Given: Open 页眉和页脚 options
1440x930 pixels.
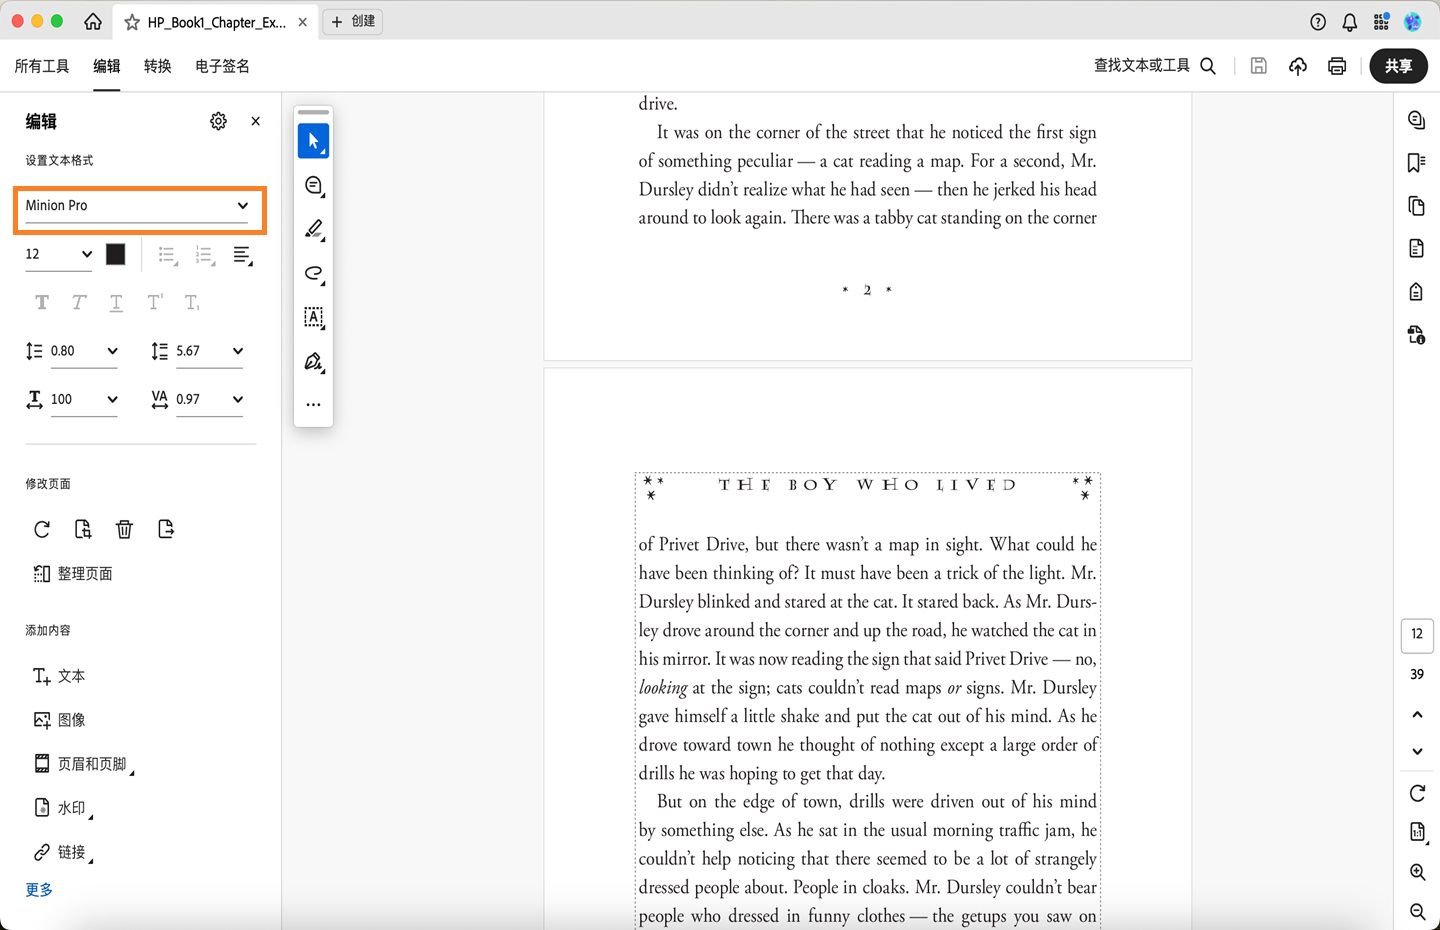Looking at the screenshot, I should coord(83,764).
